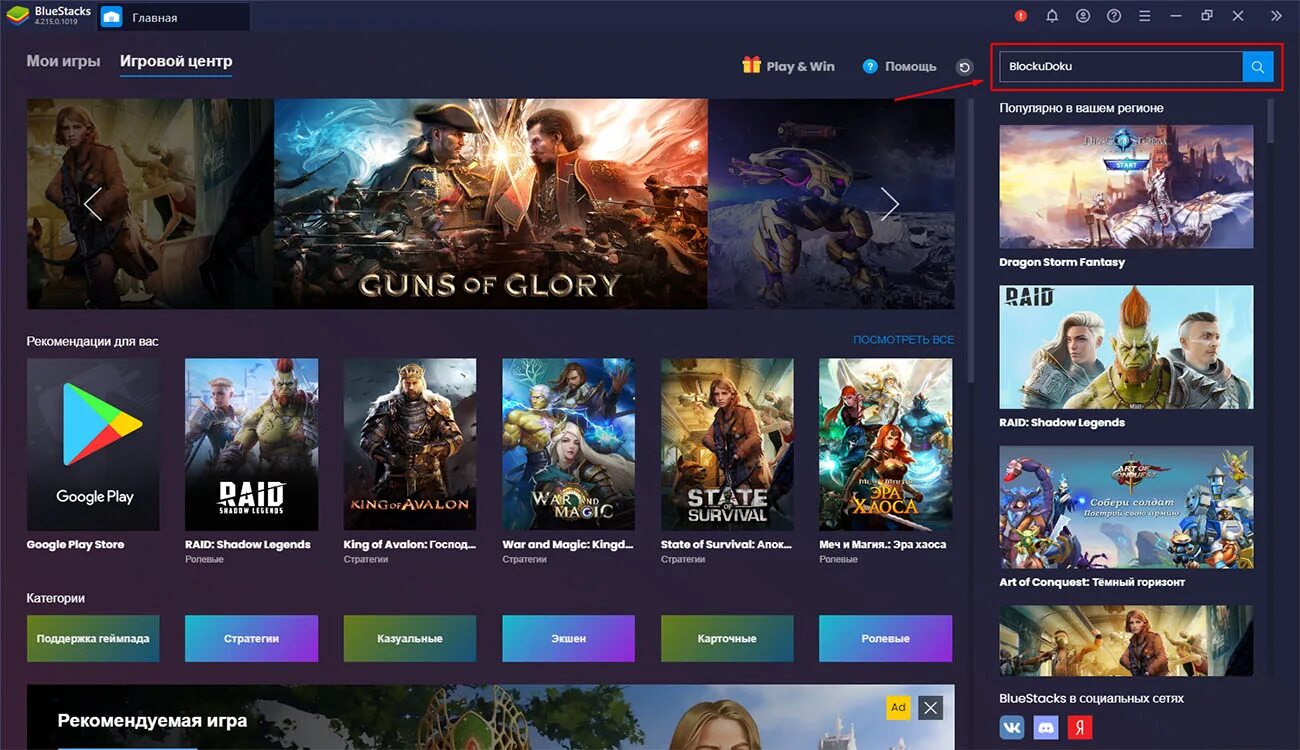Image resolution: width=1300 pixels, height=750 pixels.
Task: Switch to the Мои игры tab
Action: point(63,61)
